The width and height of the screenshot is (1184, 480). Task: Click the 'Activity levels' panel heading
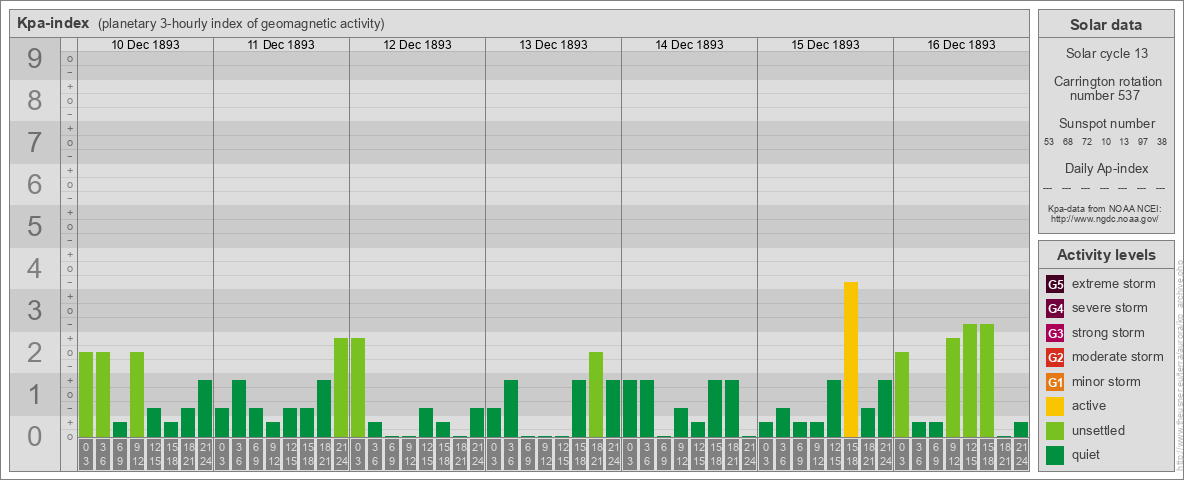(1106, 255)
